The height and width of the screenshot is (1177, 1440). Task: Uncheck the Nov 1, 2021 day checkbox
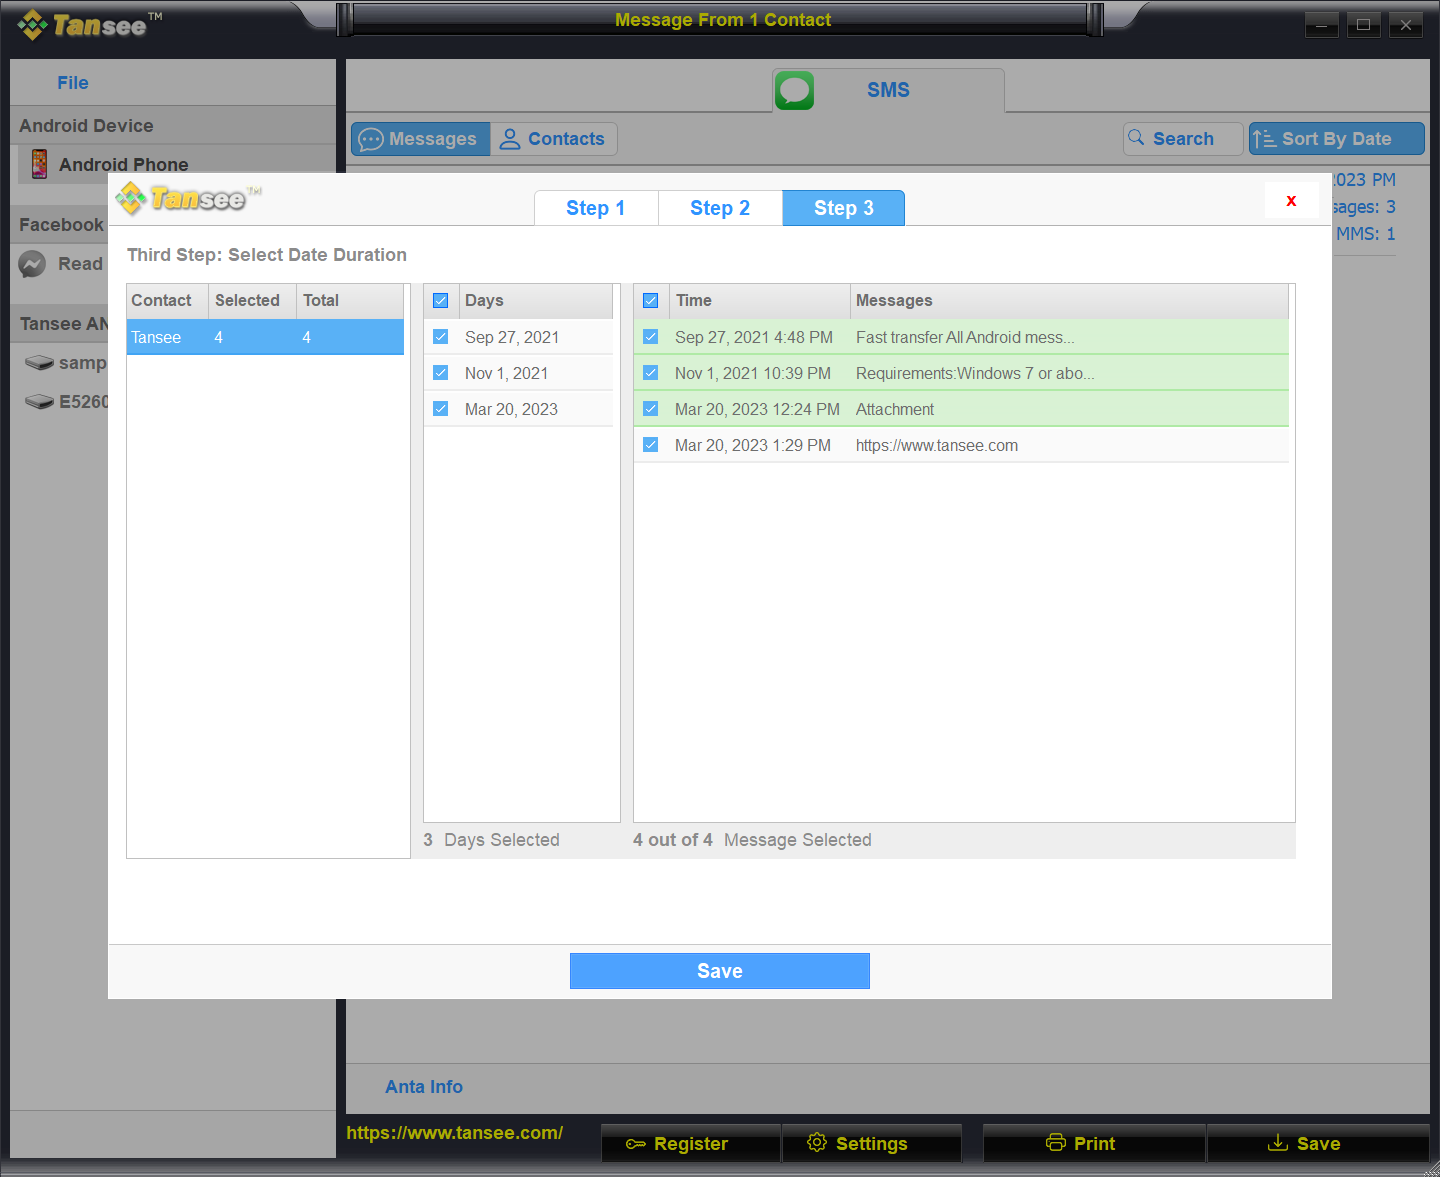click(x=440, y=373)
